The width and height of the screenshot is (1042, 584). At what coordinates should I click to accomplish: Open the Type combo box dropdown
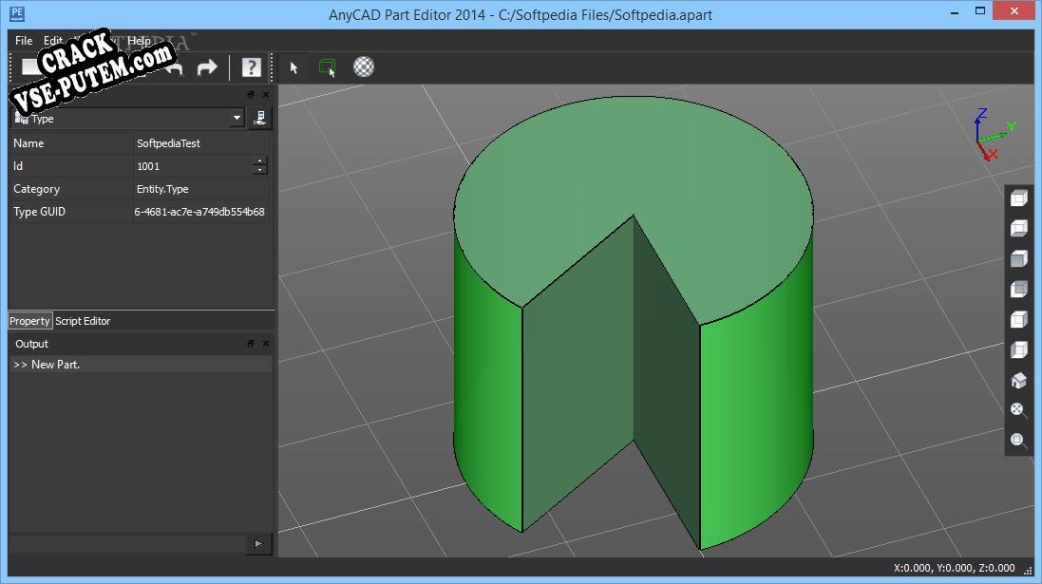pyautogui.click(x=237, y=118)
